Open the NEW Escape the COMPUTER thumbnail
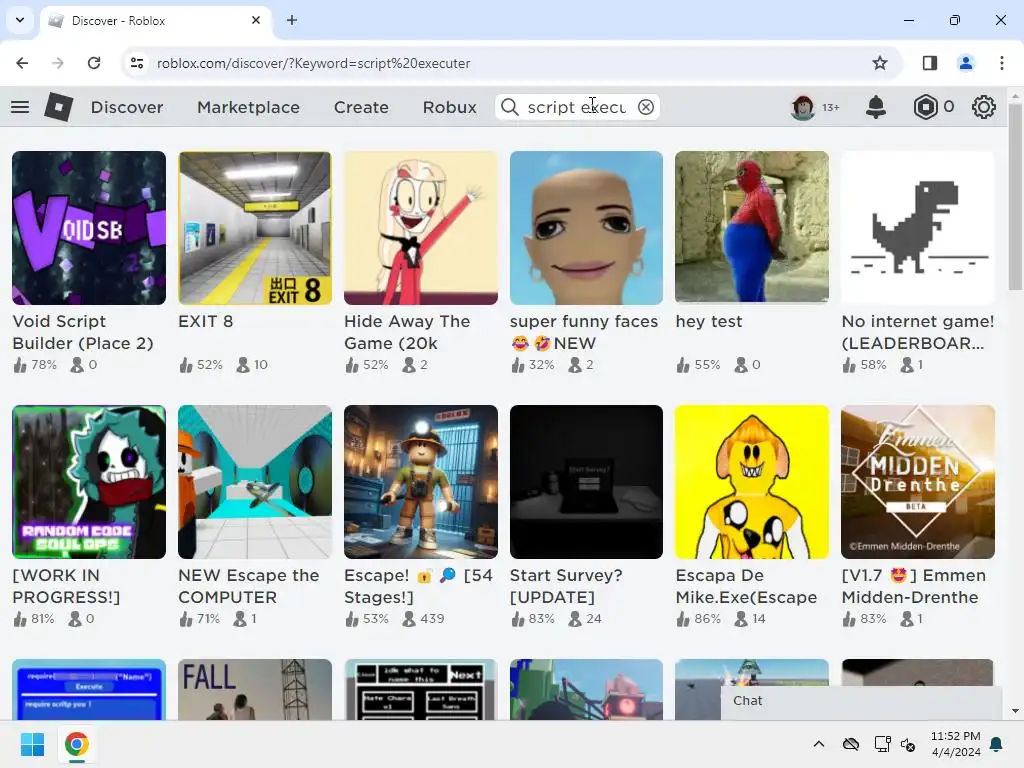This screenshot has width=1024, height=768. 255,482
